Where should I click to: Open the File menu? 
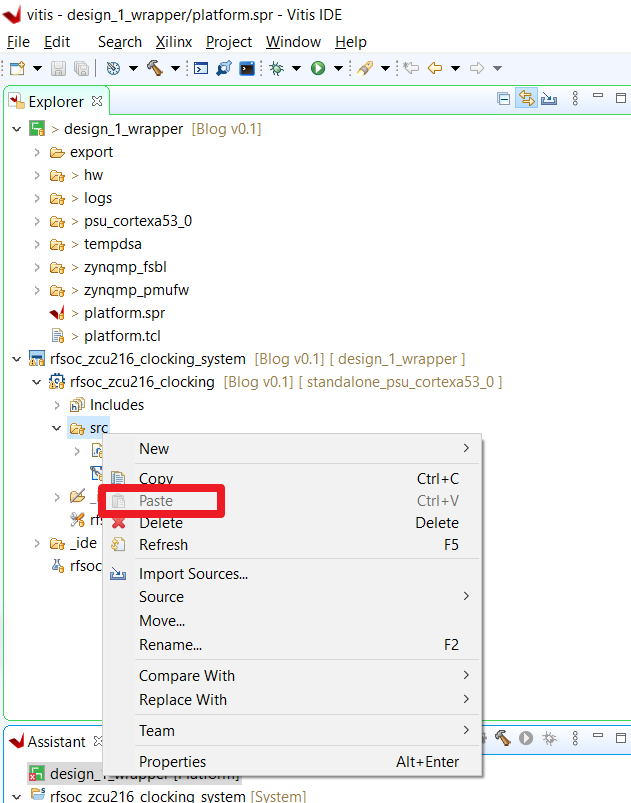coord(18,42)
